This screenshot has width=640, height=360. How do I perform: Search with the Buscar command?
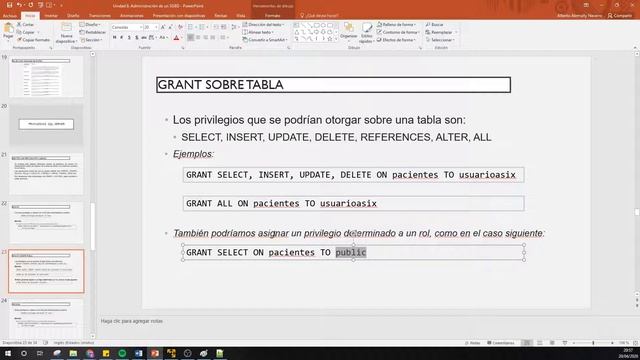(435, 24)
